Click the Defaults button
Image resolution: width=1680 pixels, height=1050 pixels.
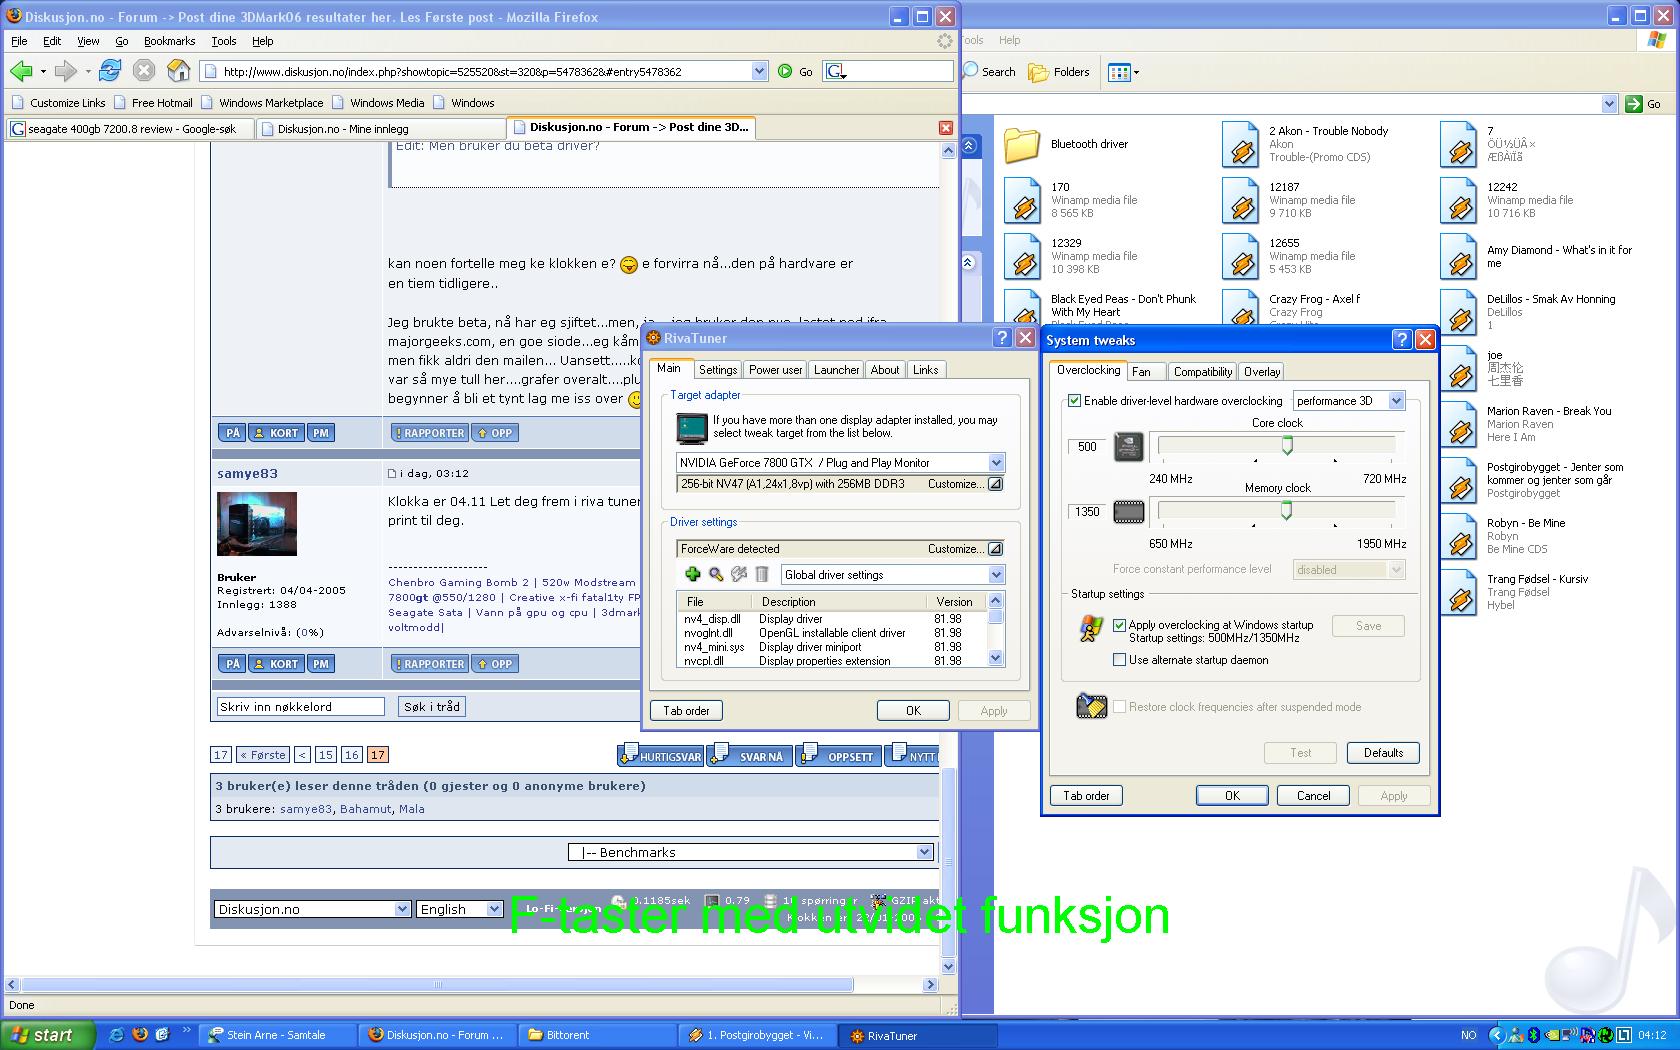point(1383,753)
